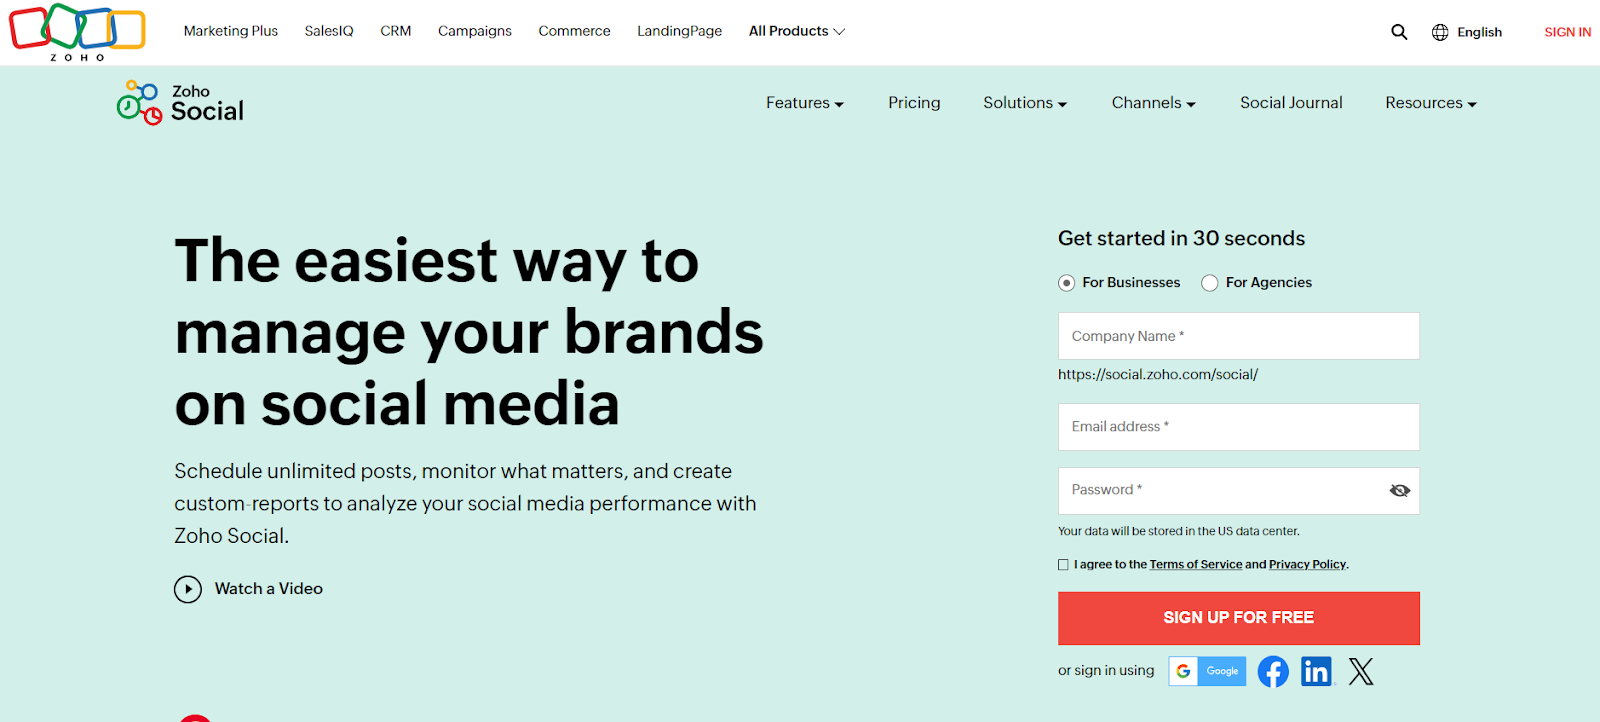The image size is (1600, 722).
Task: Select the For Businesses radio button
Action: 1067,283
